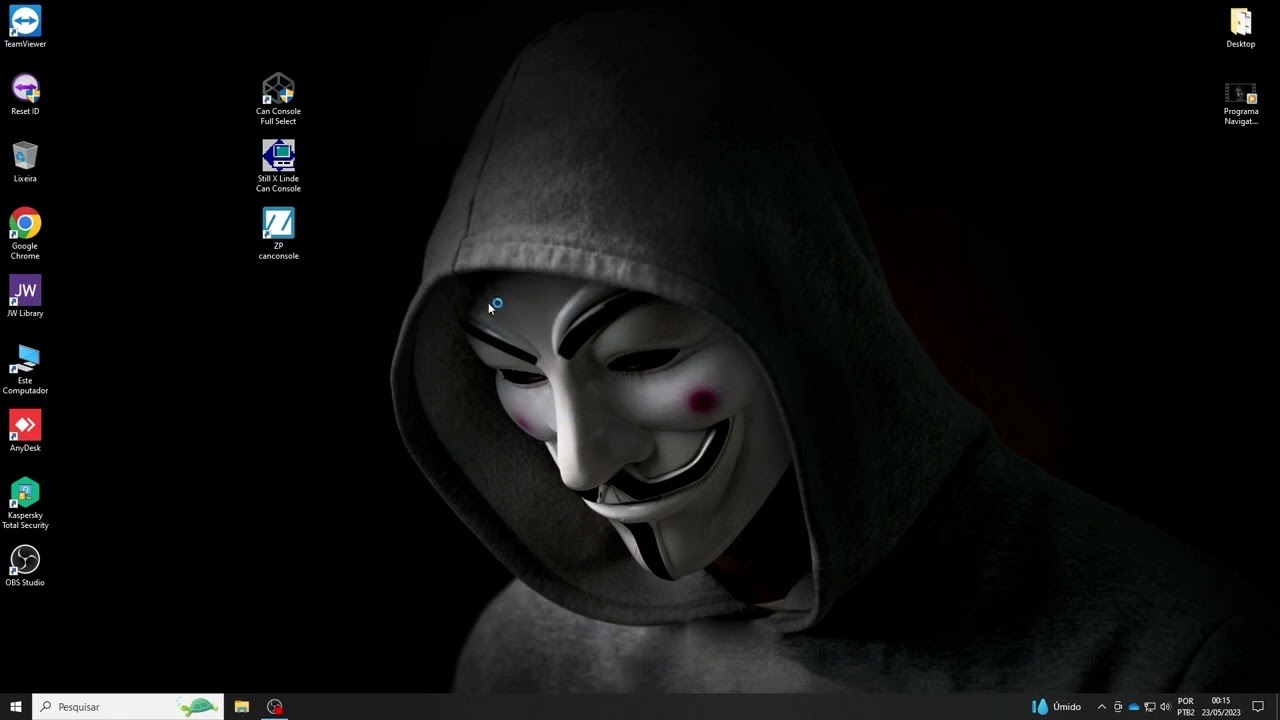Show hidden system tray icons
The height and width of the screenshot is (720, 1280).
coord(1102,707)
